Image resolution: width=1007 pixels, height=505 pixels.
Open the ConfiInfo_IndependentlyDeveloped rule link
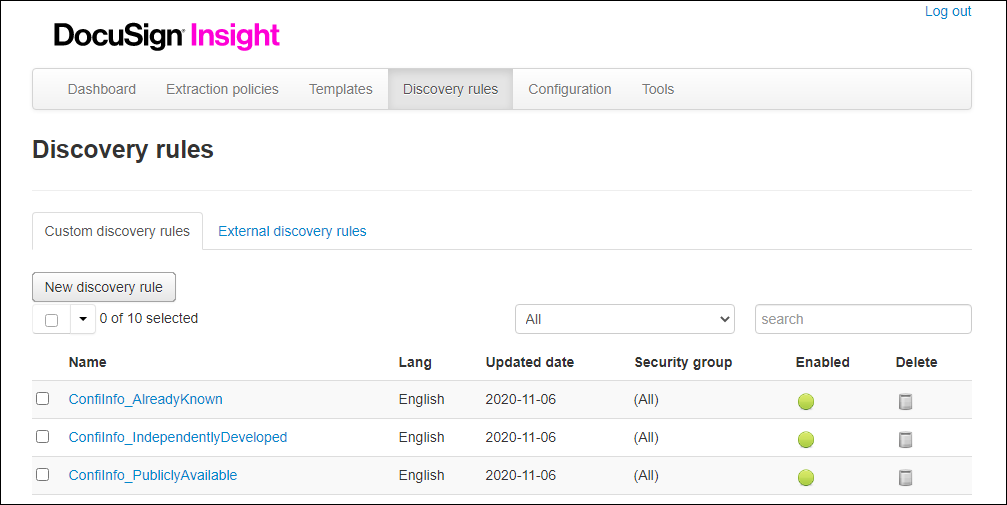tap(178, 437)
